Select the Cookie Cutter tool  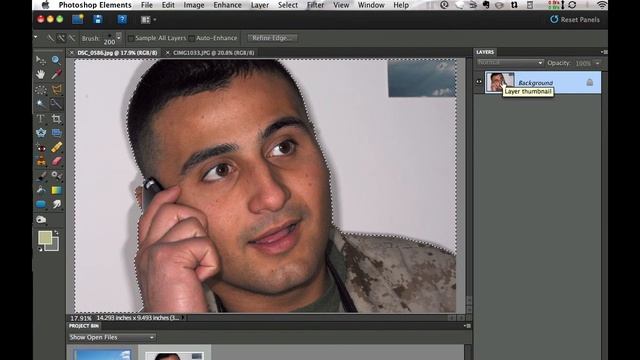coord(41,133)
